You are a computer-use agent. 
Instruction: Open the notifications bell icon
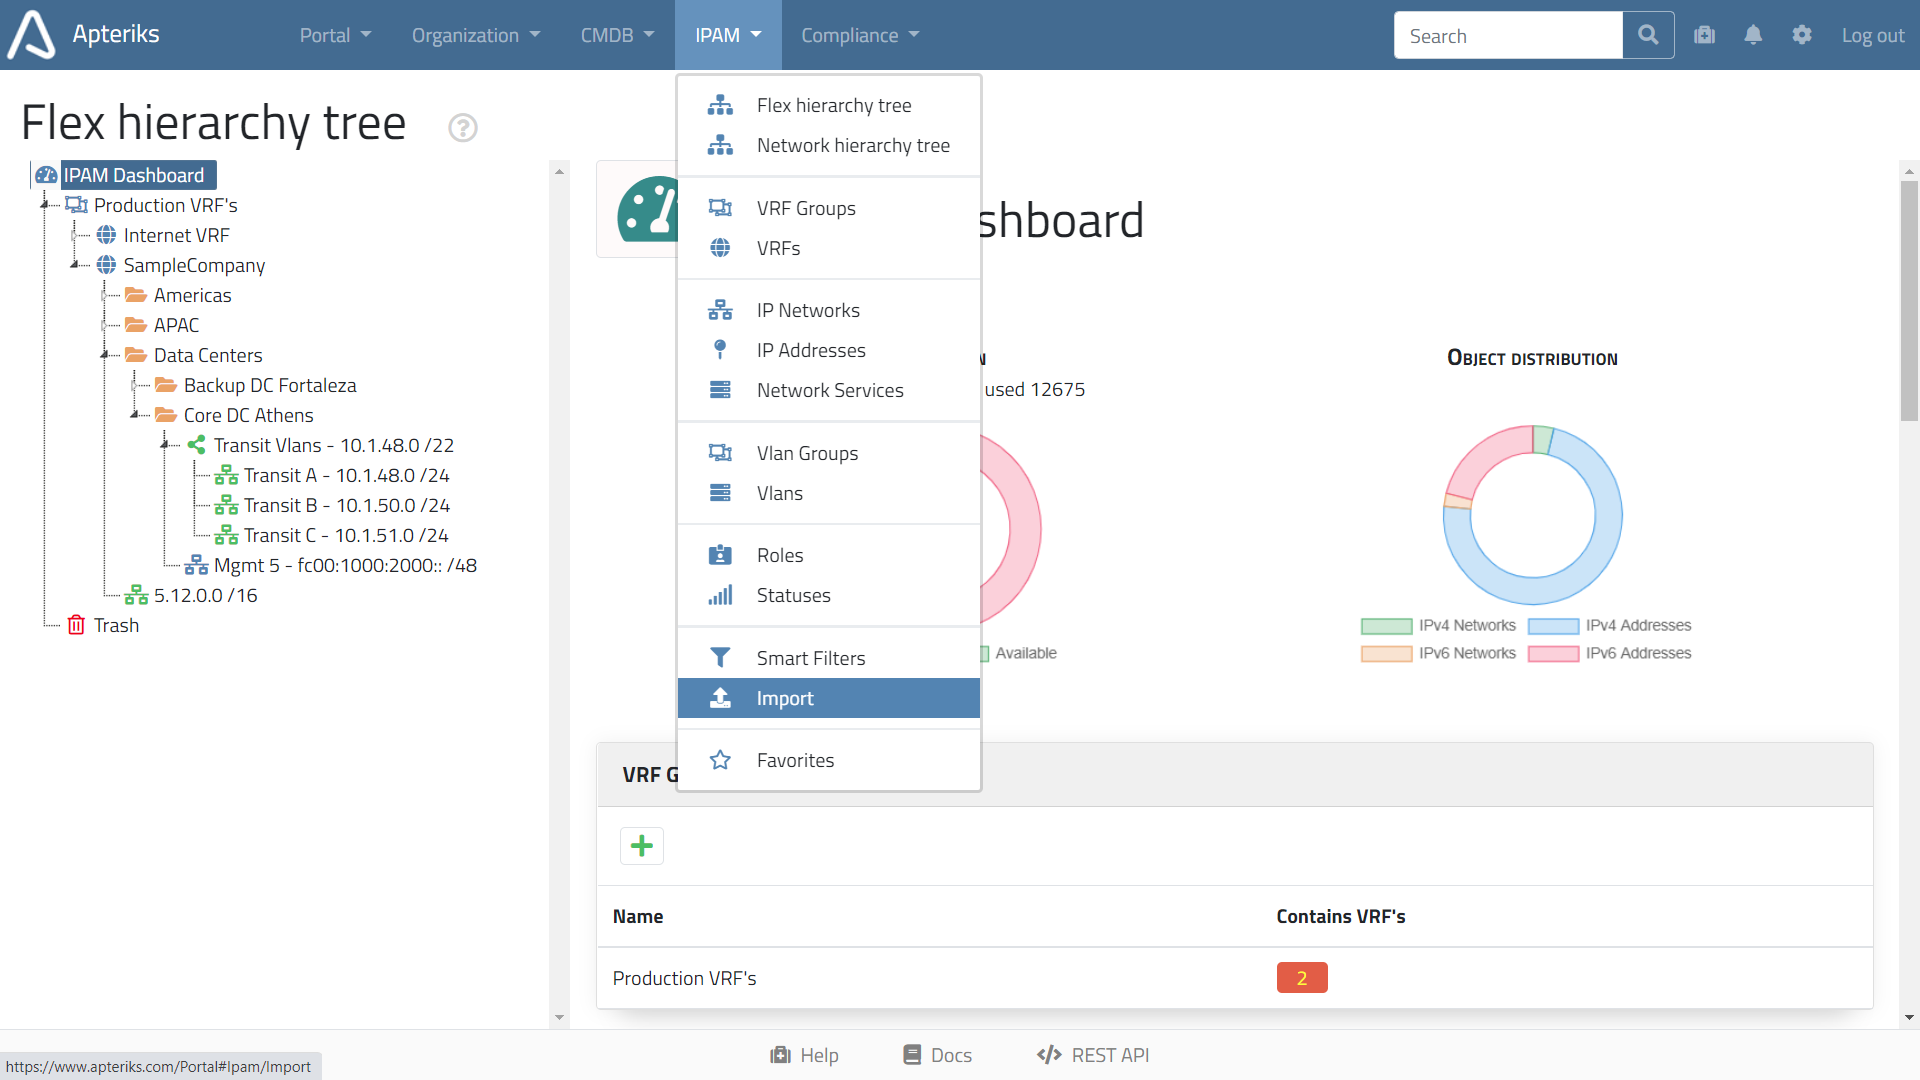pyautogui.click(x=1753, y=36)
